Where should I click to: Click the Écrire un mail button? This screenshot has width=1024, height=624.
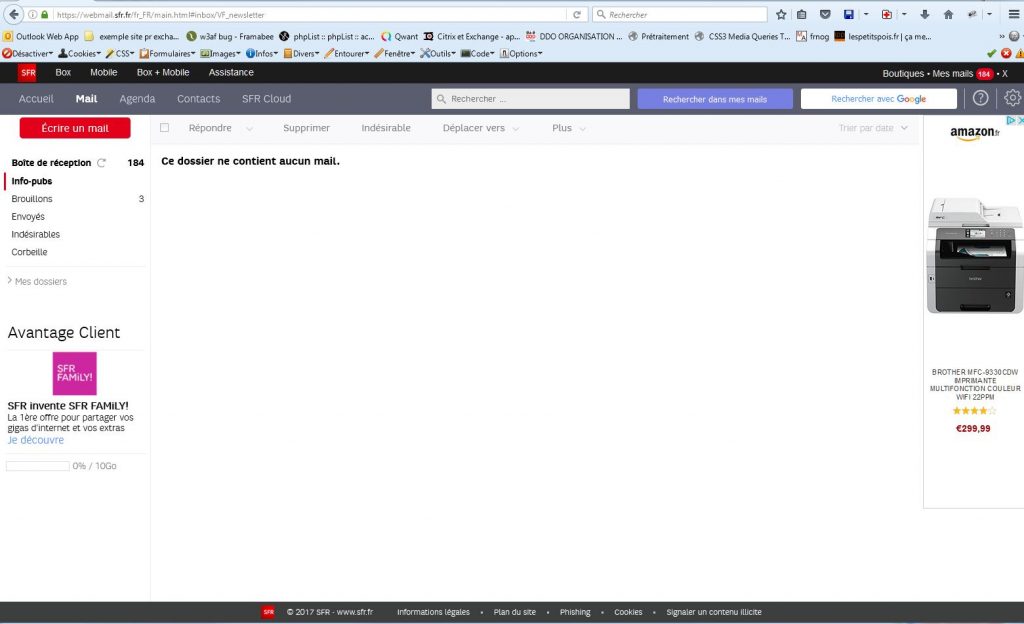click(x=75, y=128)
